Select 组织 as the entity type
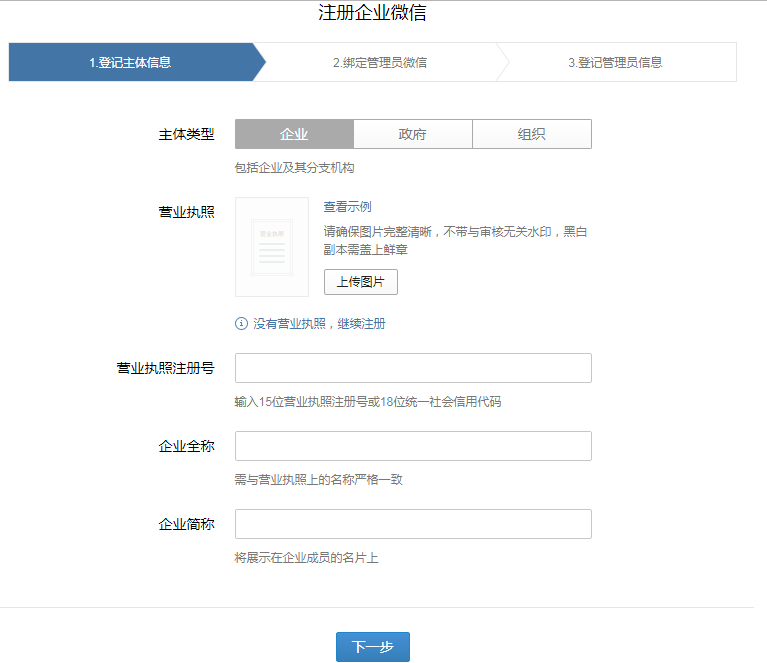The width and height of the screenshot is (767, 663). coord(531,135)
